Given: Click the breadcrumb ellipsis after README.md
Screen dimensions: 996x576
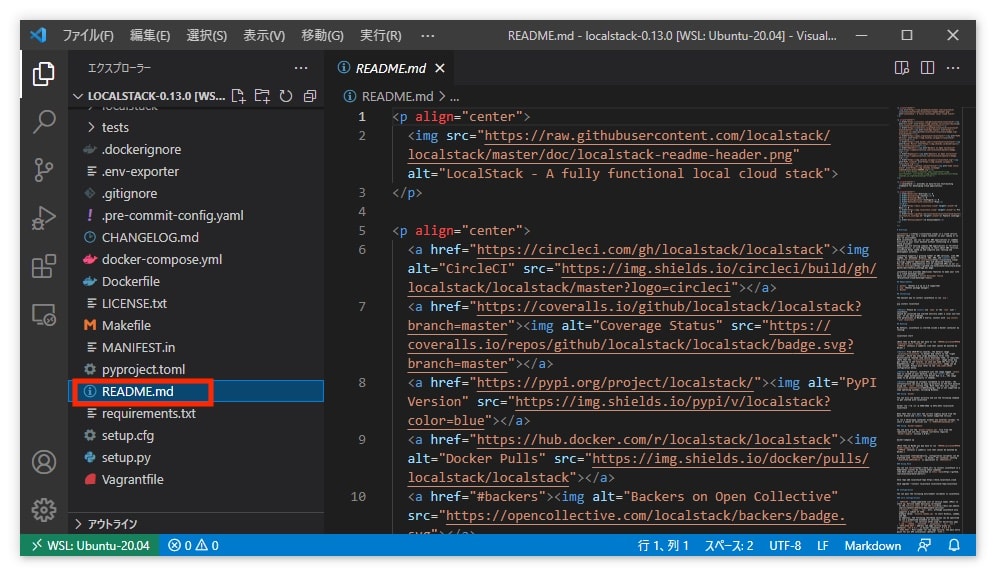Looking at the screenshot, I should (x=454, y=97).
